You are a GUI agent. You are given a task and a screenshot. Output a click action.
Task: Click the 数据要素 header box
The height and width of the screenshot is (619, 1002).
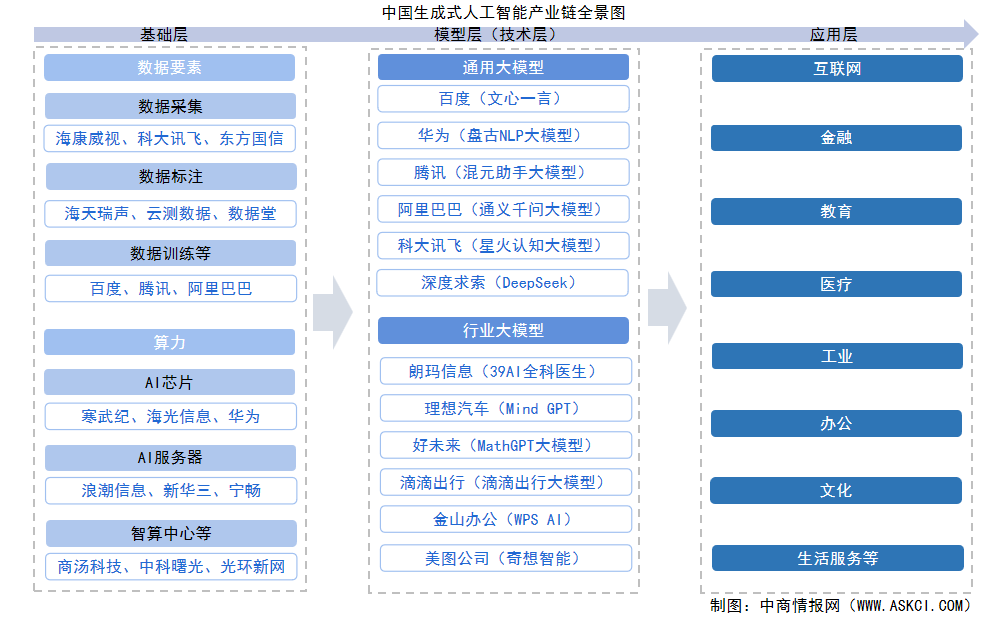pos(170,67)
